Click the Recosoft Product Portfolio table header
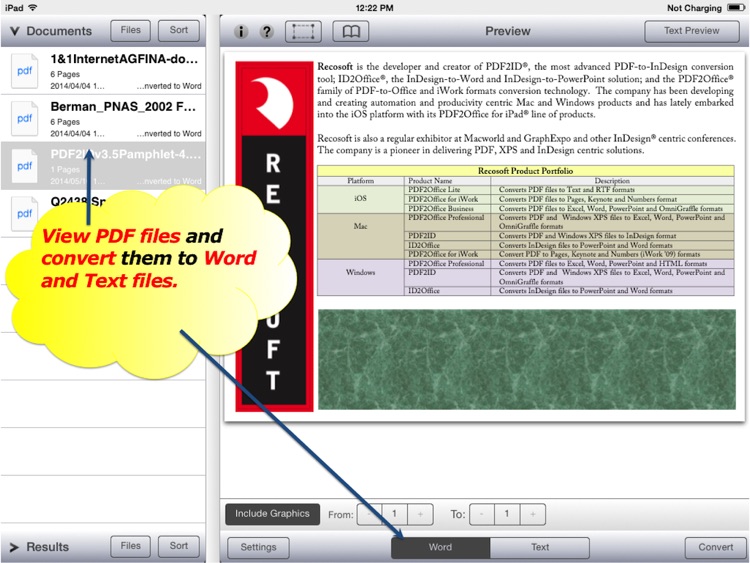 tap(525, 171)
